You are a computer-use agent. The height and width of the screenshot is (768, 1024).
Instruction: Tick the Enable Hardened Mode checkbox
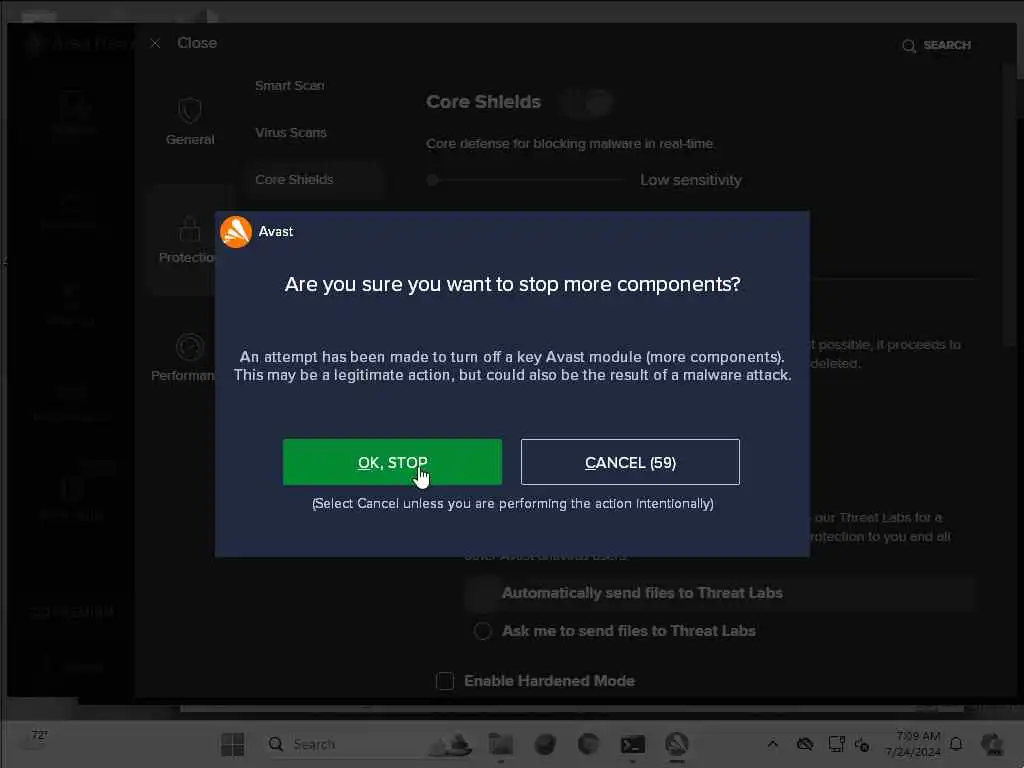point(445,680)
